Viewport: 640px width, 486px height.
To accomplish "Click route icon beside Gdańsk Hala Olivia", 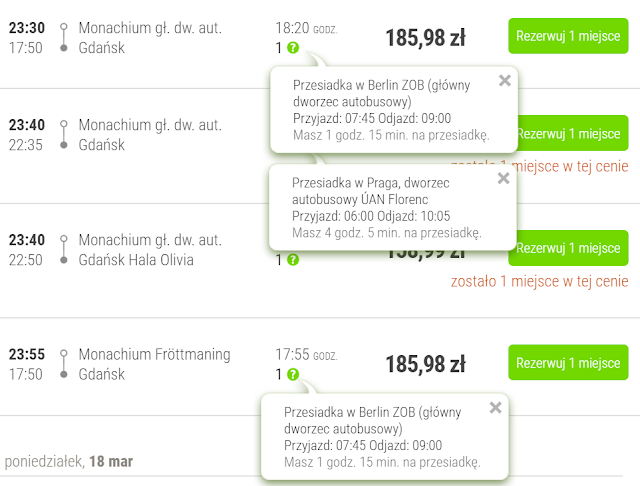I will [x=64, y=250].
